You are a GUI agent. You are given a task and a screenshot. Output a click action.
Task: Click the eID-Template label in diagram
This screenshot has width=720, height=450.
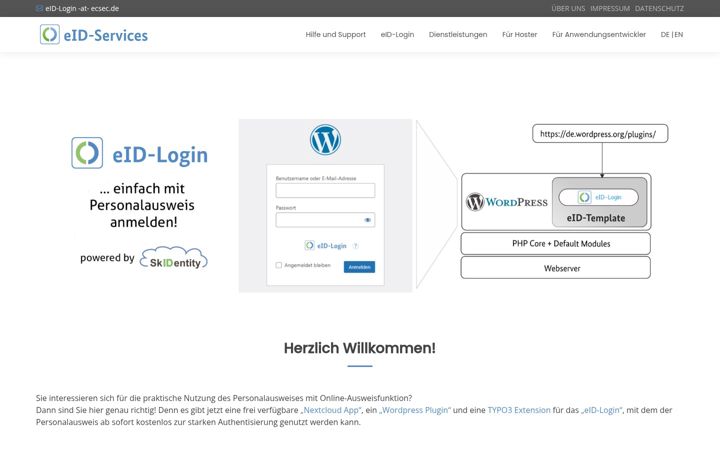pyautogui.click(x=596, y=218)
